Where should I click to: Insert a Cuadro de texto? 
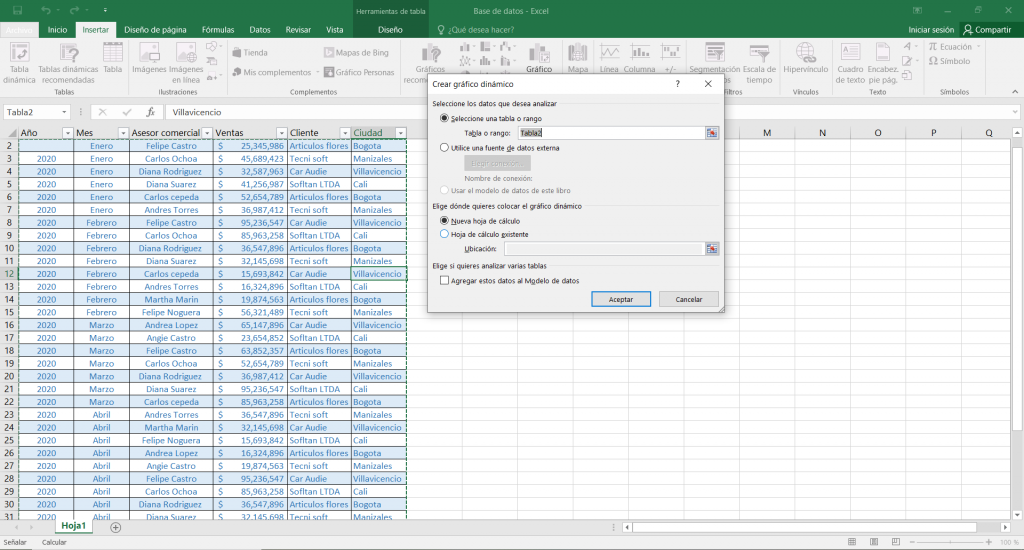(x=850, y=62)
